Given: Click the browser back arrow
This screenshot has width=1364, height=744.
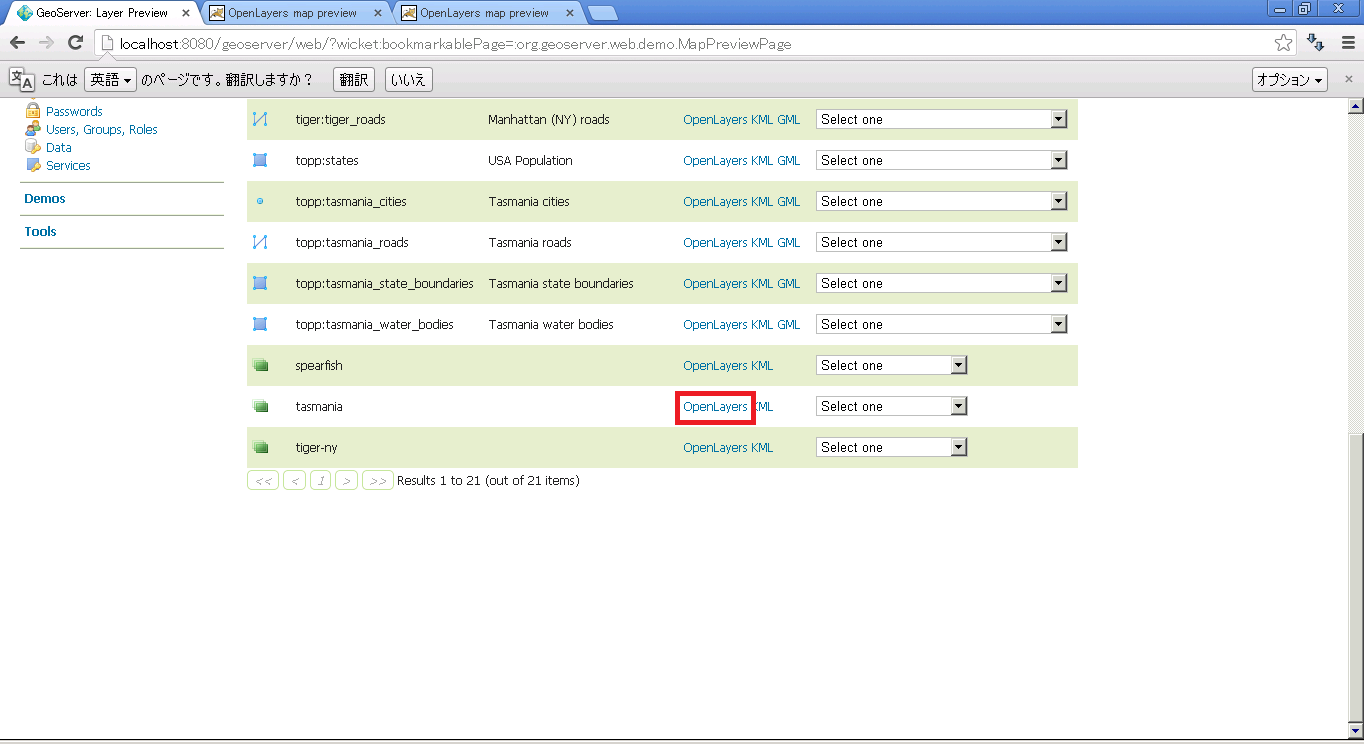Looking at the screenshot, I should pyautogui.click(x=18, y=43).
